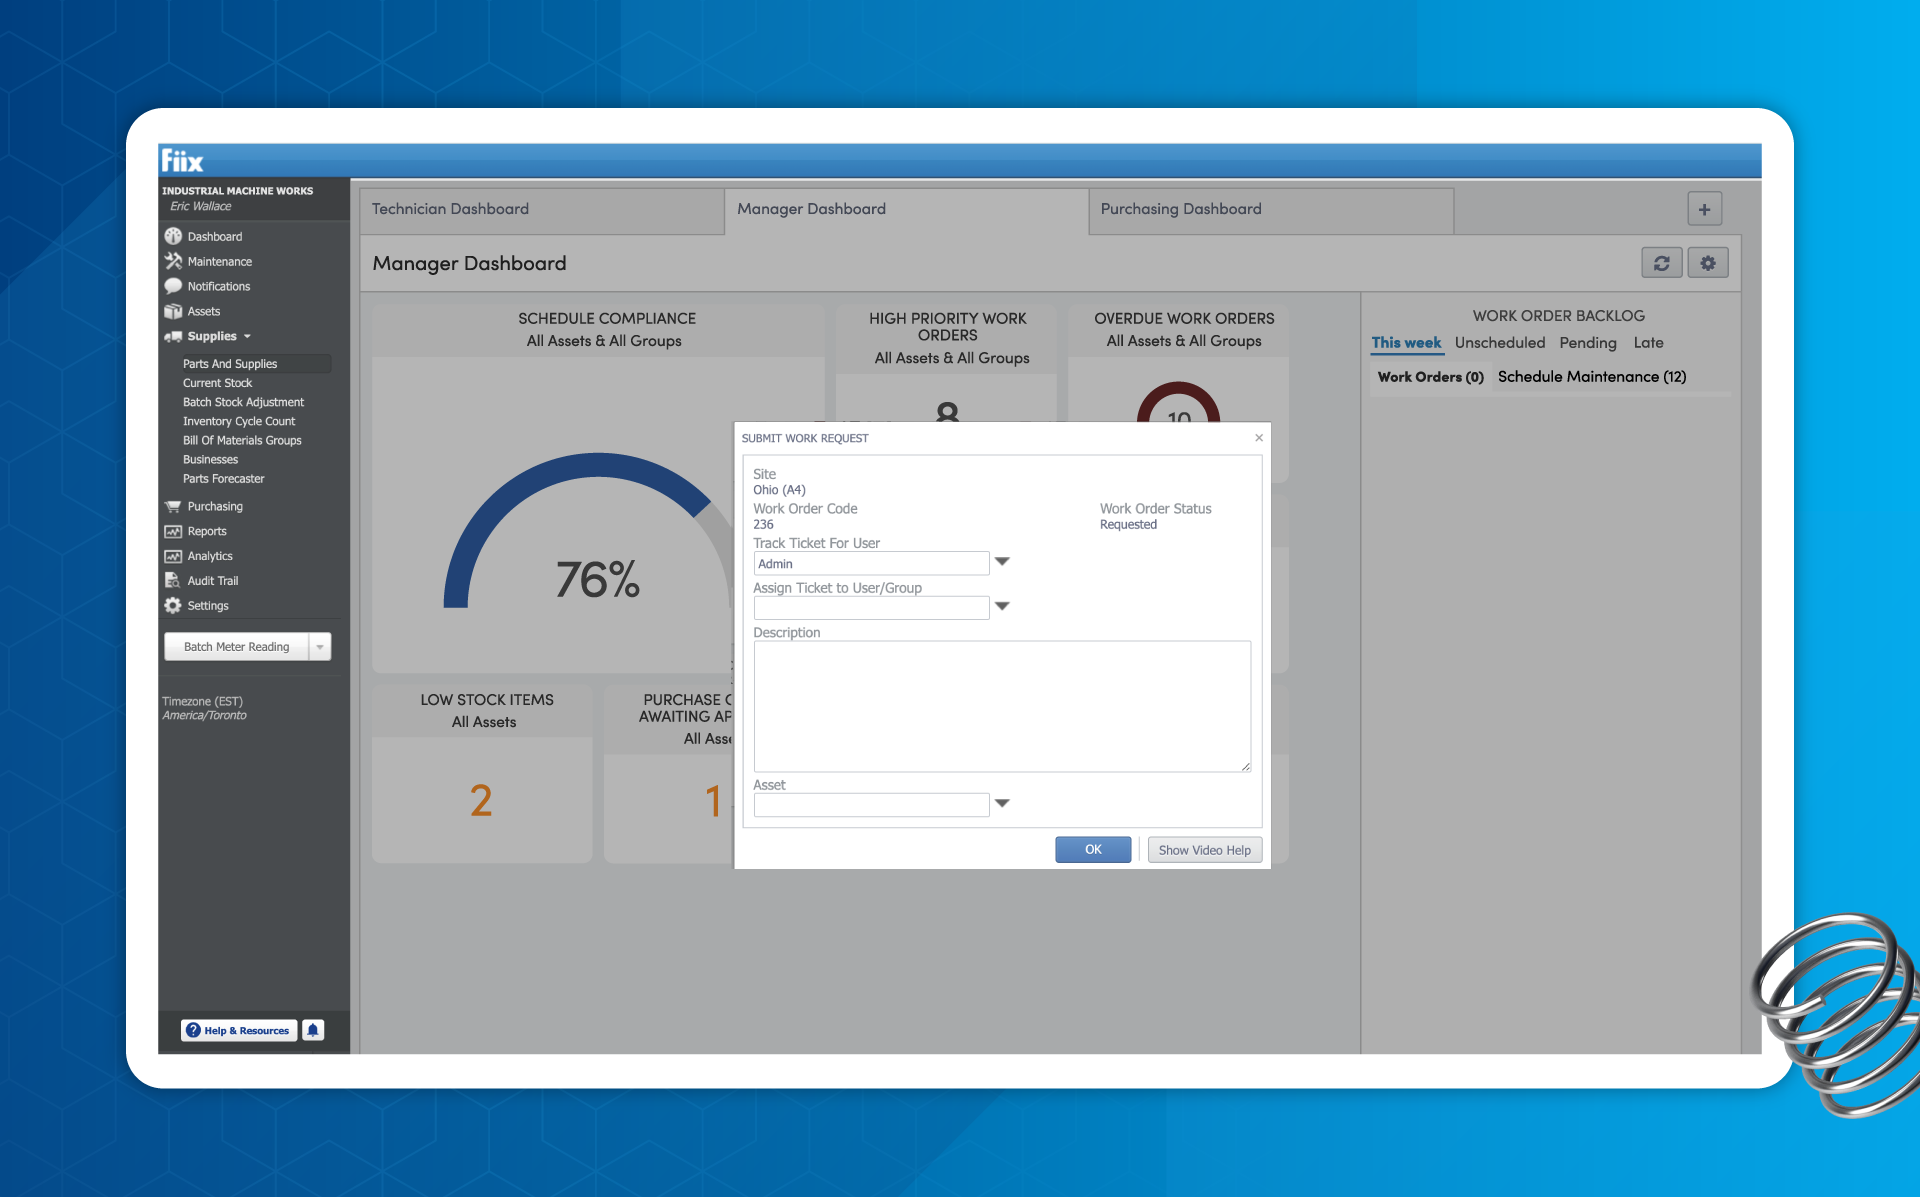Viewport: 1920px width, 1197px height.
Task: Click the bell notification icon
Action: pyautogui.click(x=313, y=1030)
